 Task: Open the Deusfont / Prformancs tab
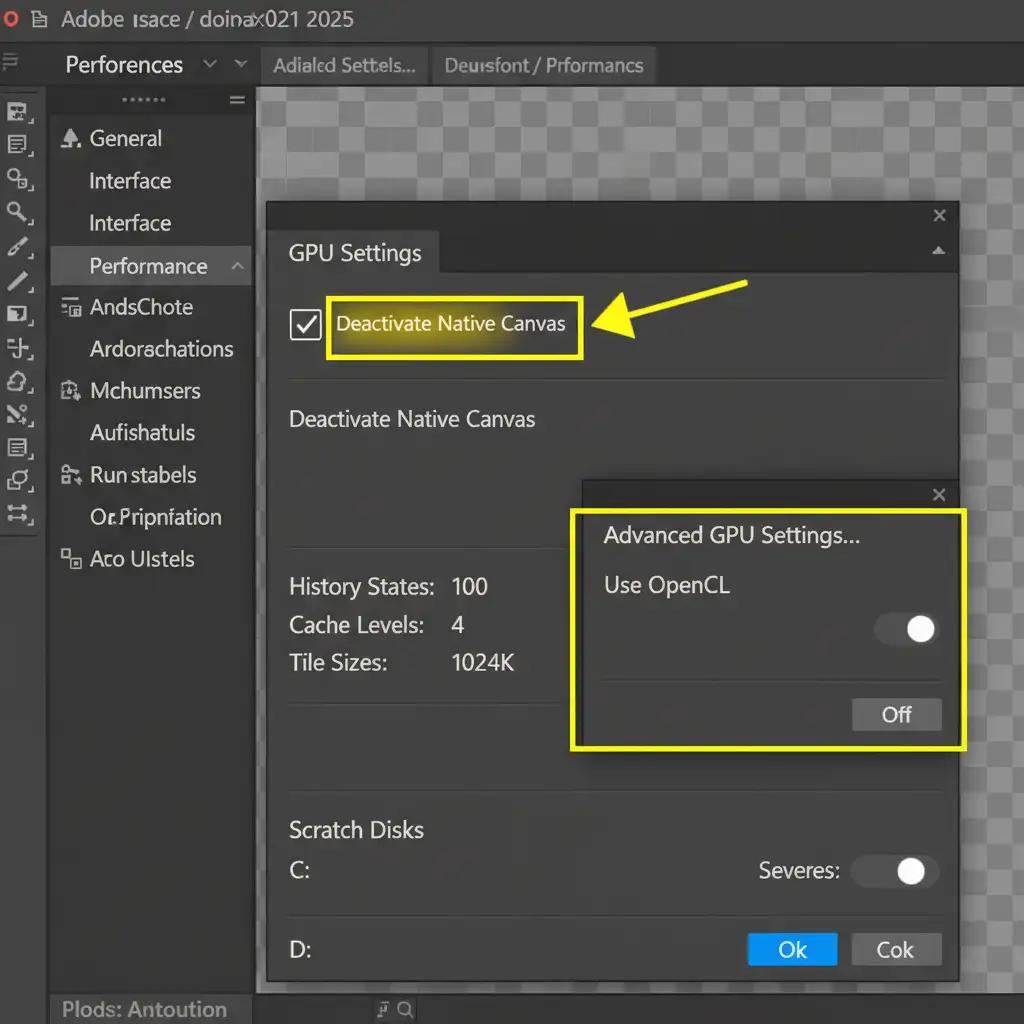coord(543,66)
